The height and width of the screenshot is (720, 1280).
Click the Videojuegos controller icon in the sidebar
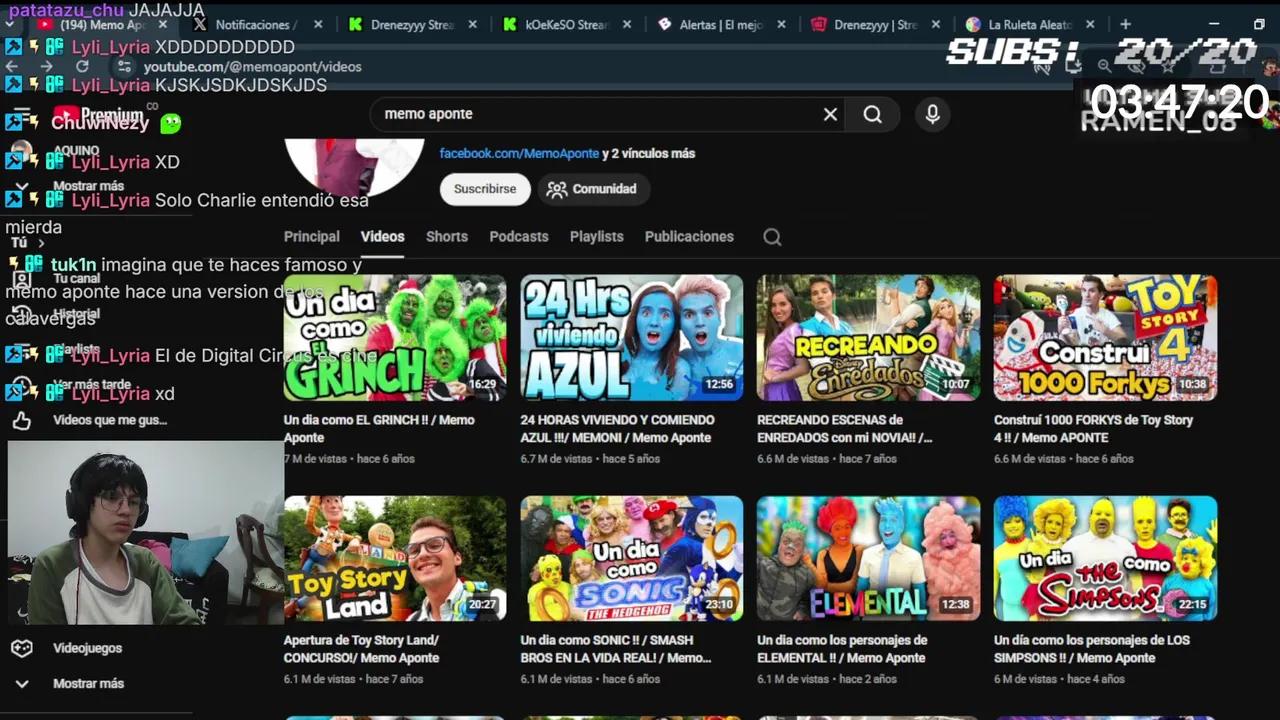pyautogui.click(x=22, y=648)
